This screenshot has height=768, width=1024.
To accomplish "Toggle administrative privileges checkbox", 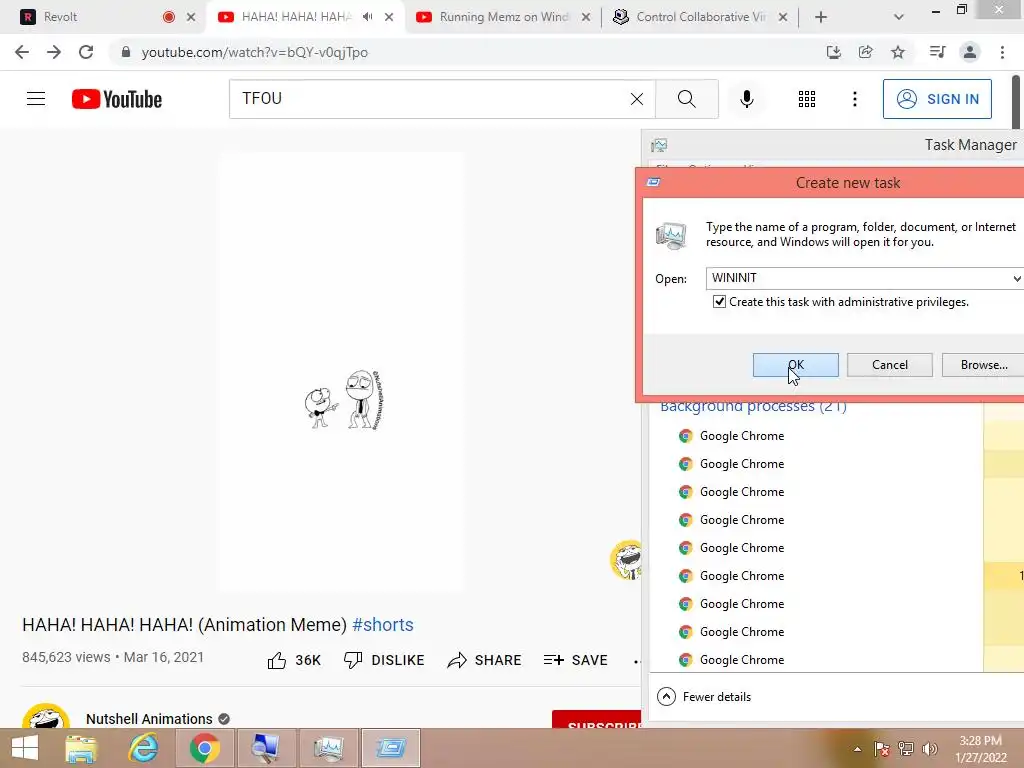I will click(x=719, y=302).
